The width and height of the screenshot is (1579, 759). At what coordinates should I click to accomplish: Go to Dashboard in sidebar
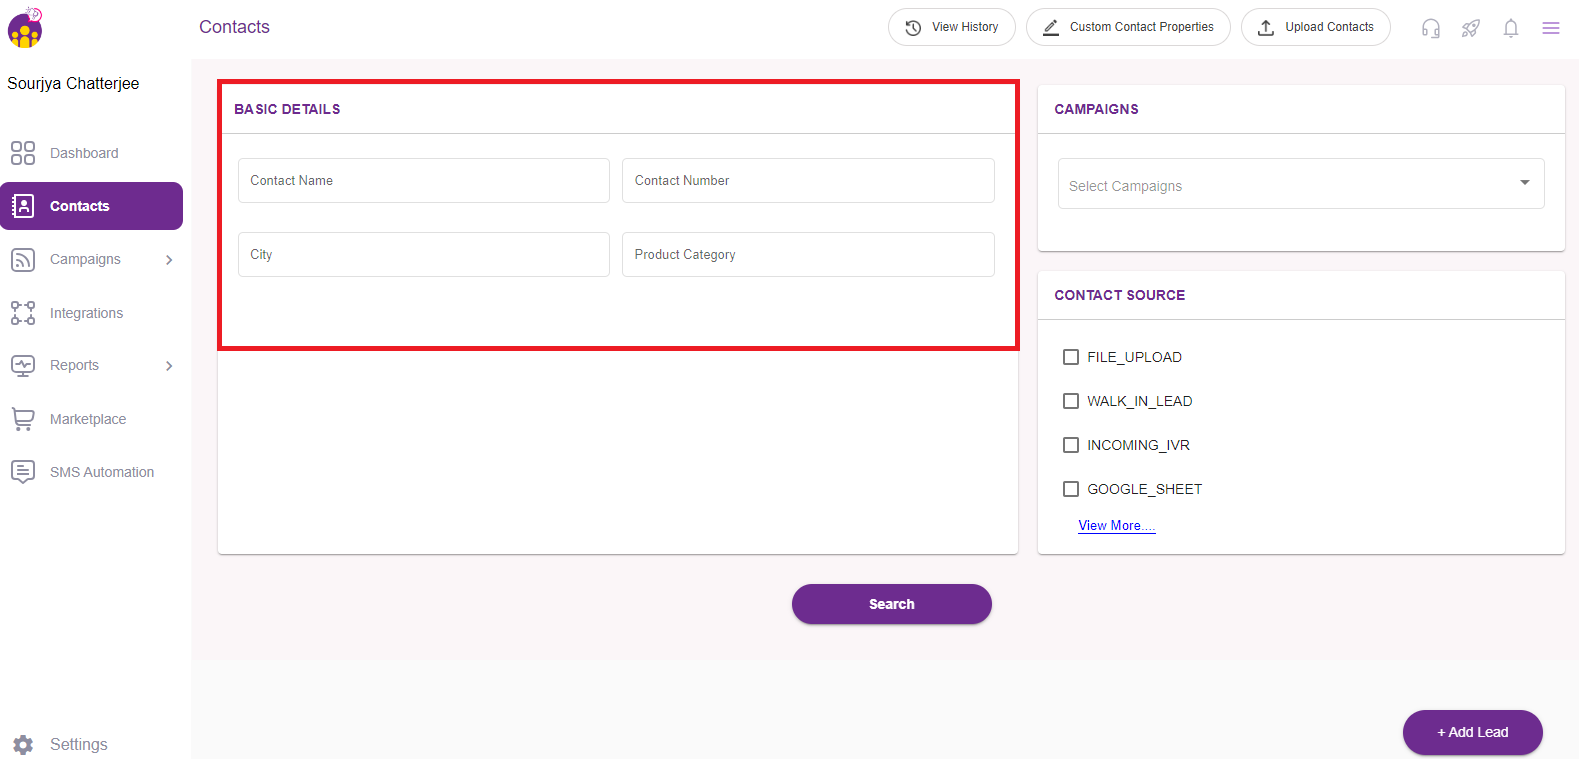click(84, 153)
